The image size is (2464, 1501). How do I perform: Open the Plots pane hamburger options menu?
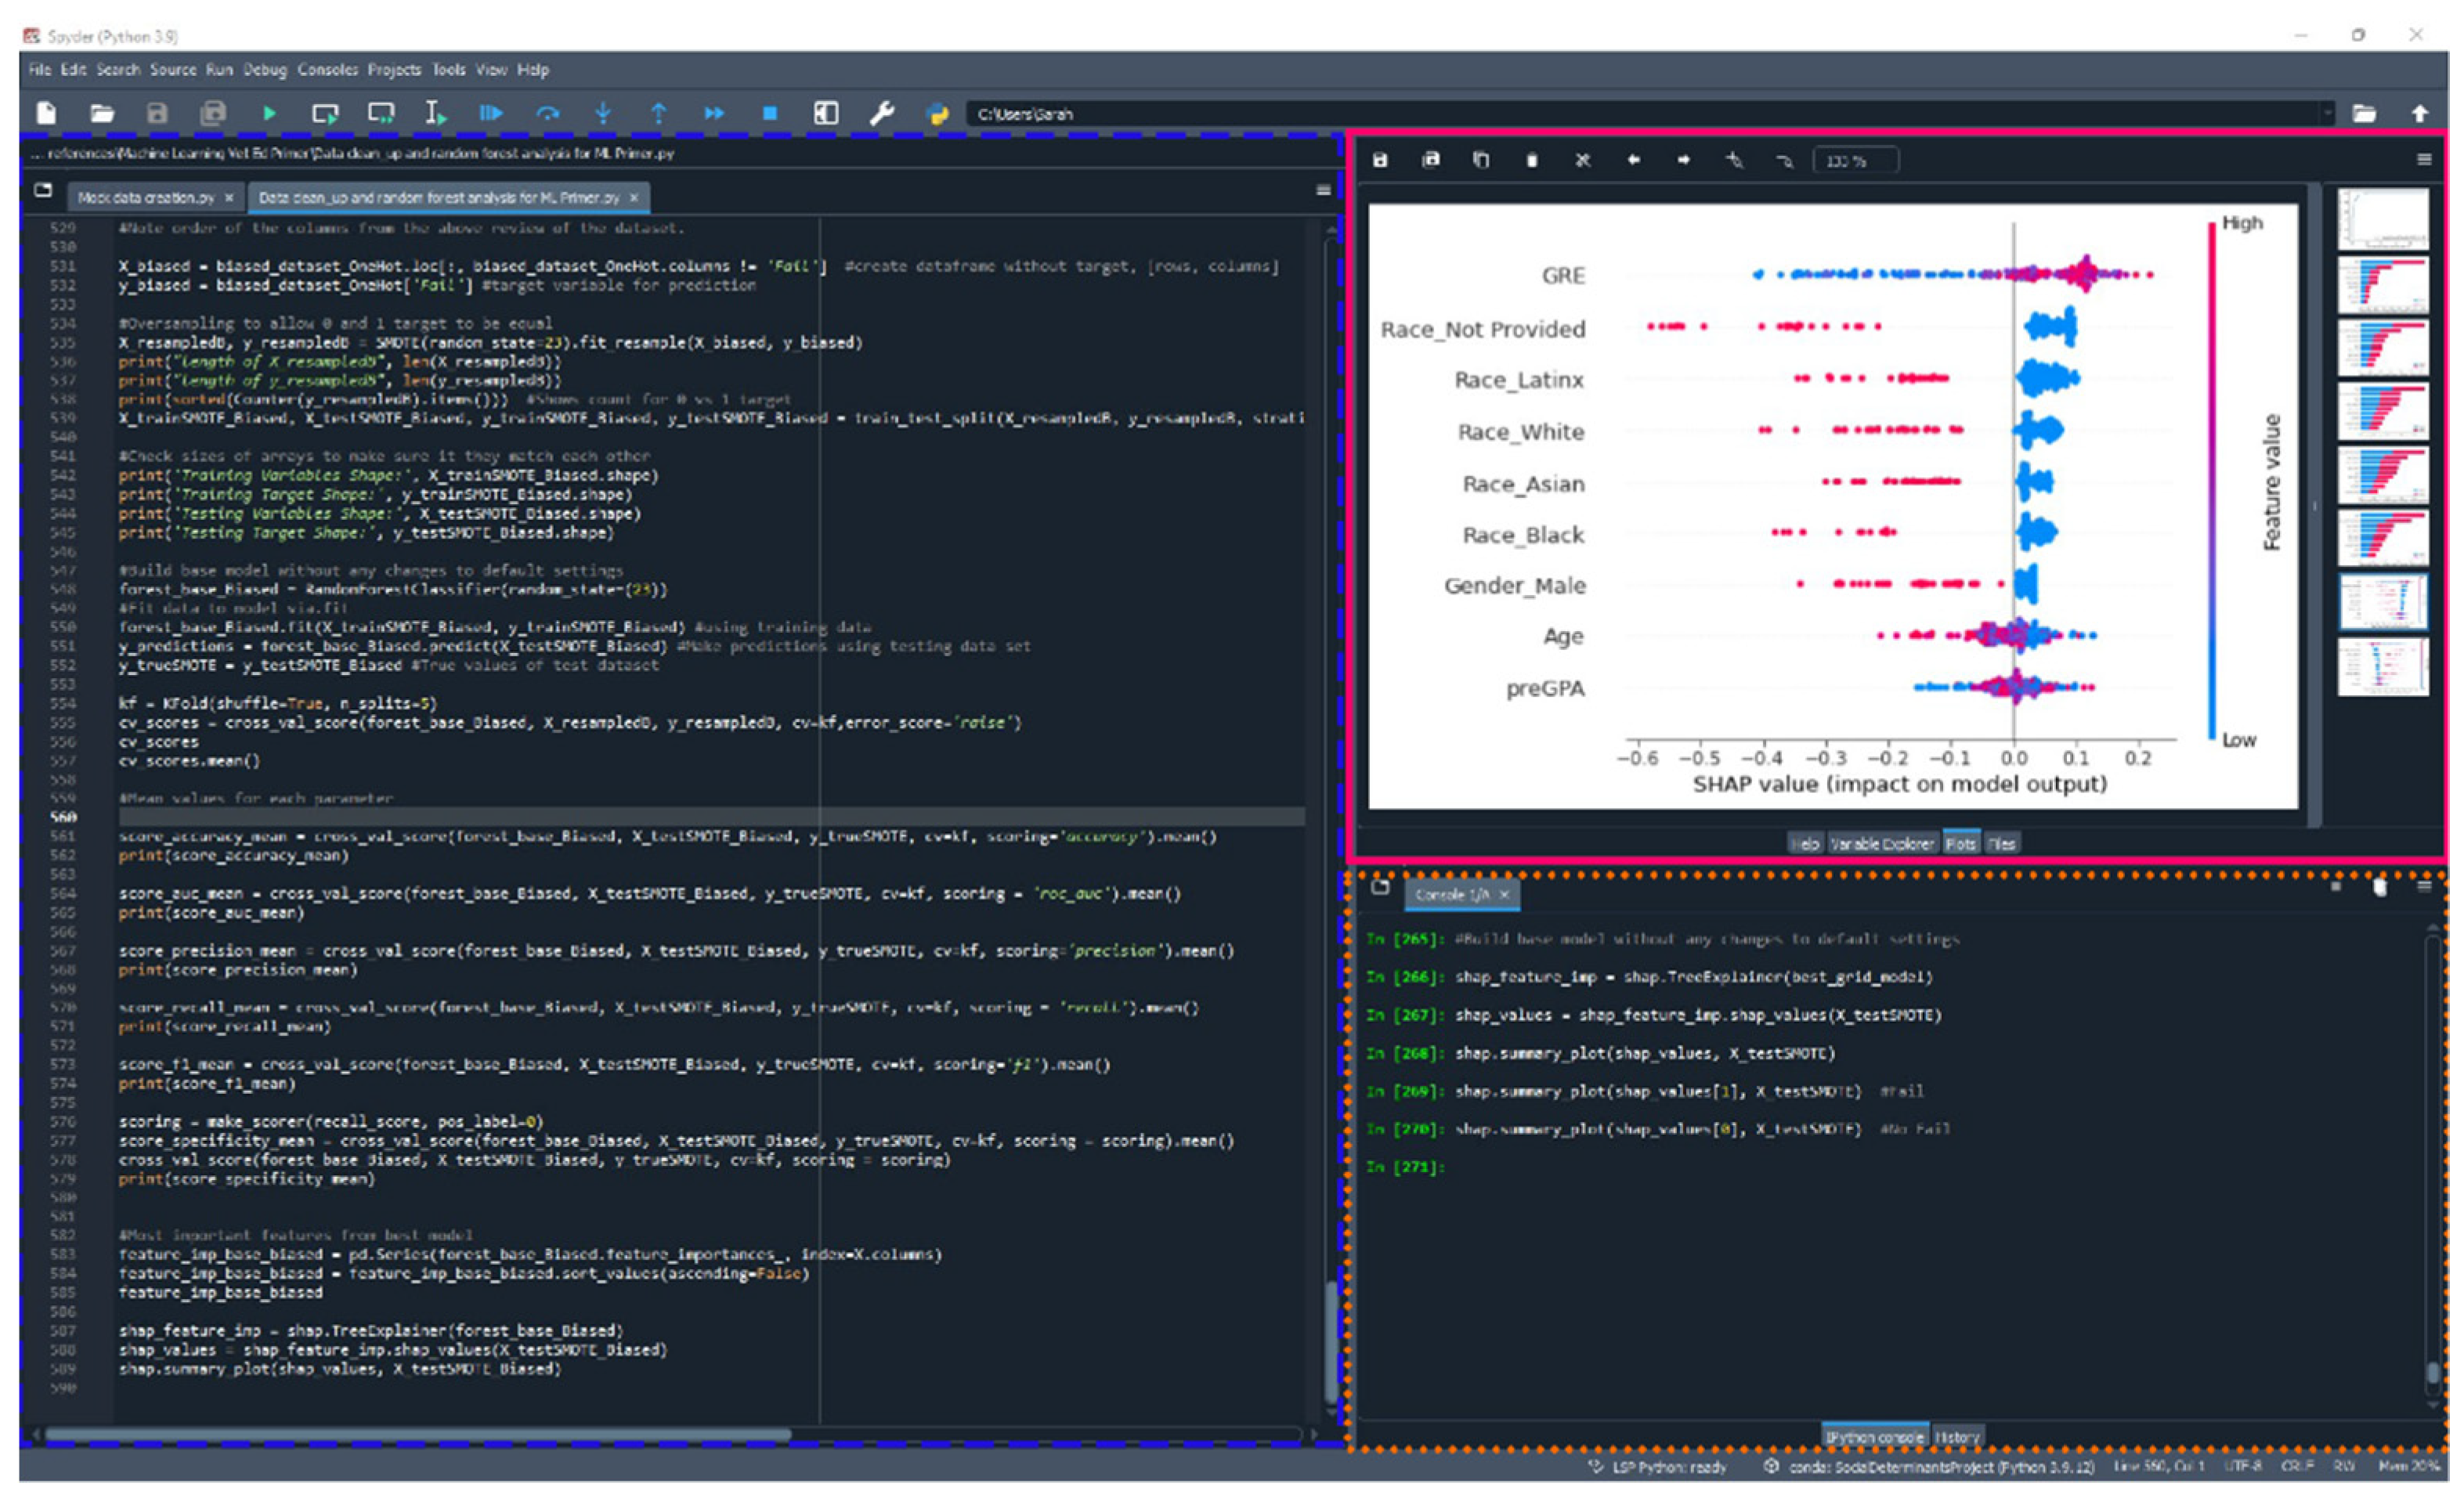[x=2423, y=160]
